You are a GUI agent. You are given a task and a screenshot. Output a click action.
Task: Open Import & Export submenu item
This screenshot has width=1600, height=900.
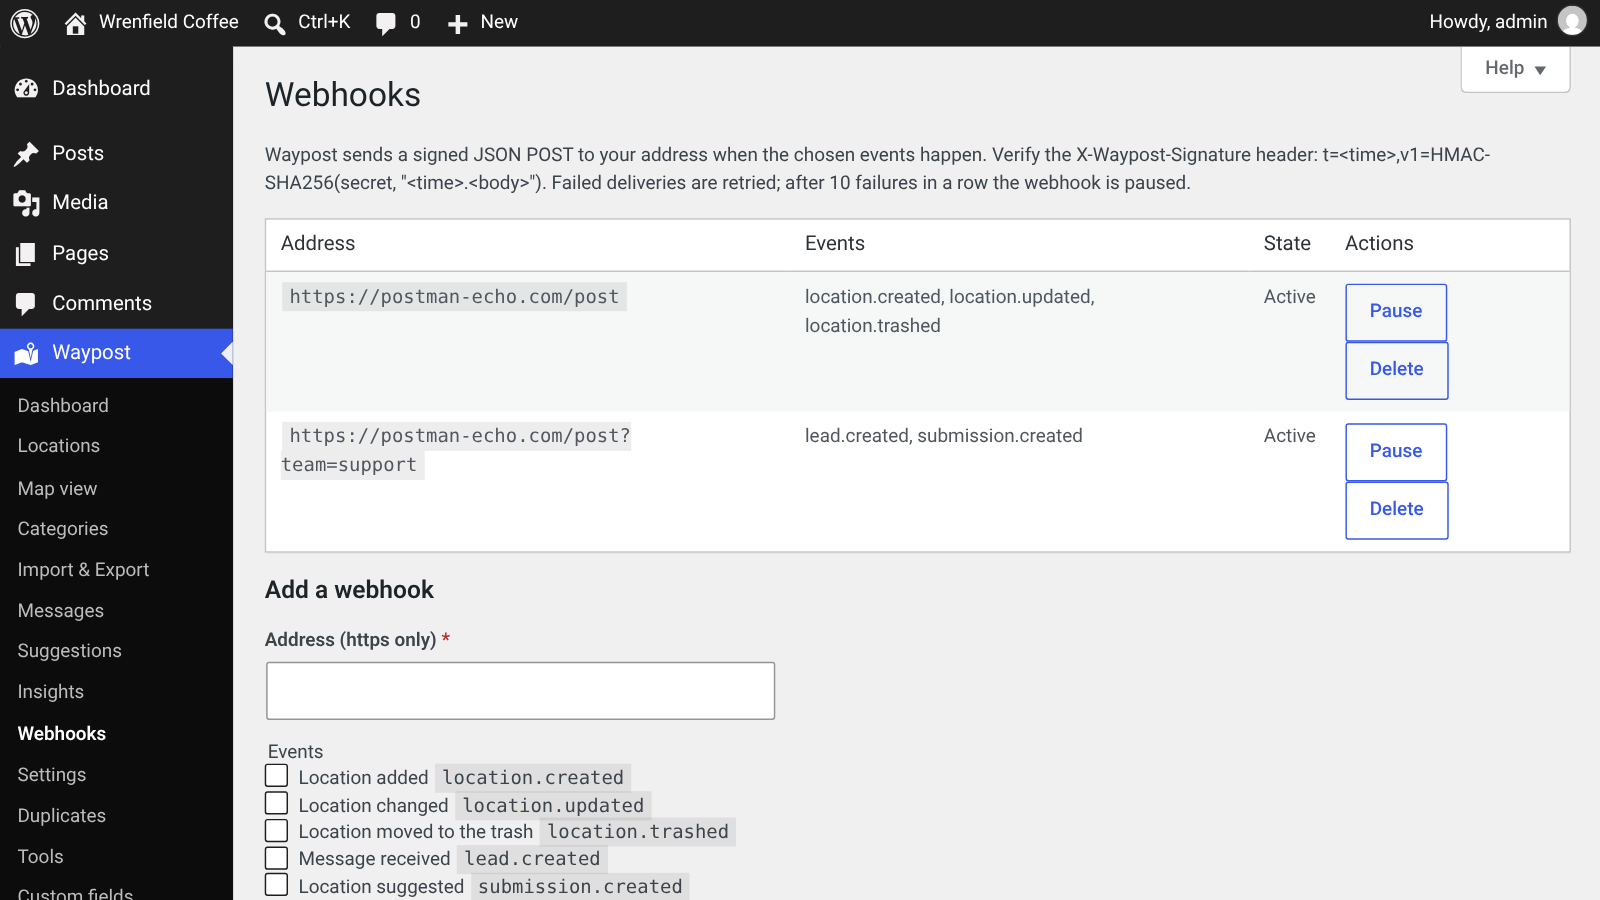click(83, 570)
